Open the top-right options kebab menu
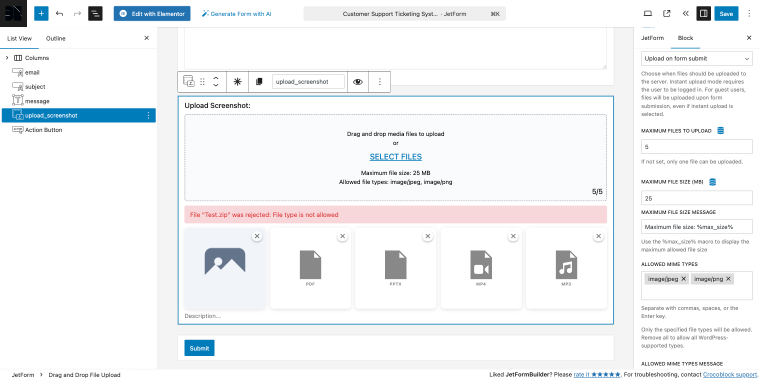The width and height of the screenshot is (760, 380). tap(749, 14)
